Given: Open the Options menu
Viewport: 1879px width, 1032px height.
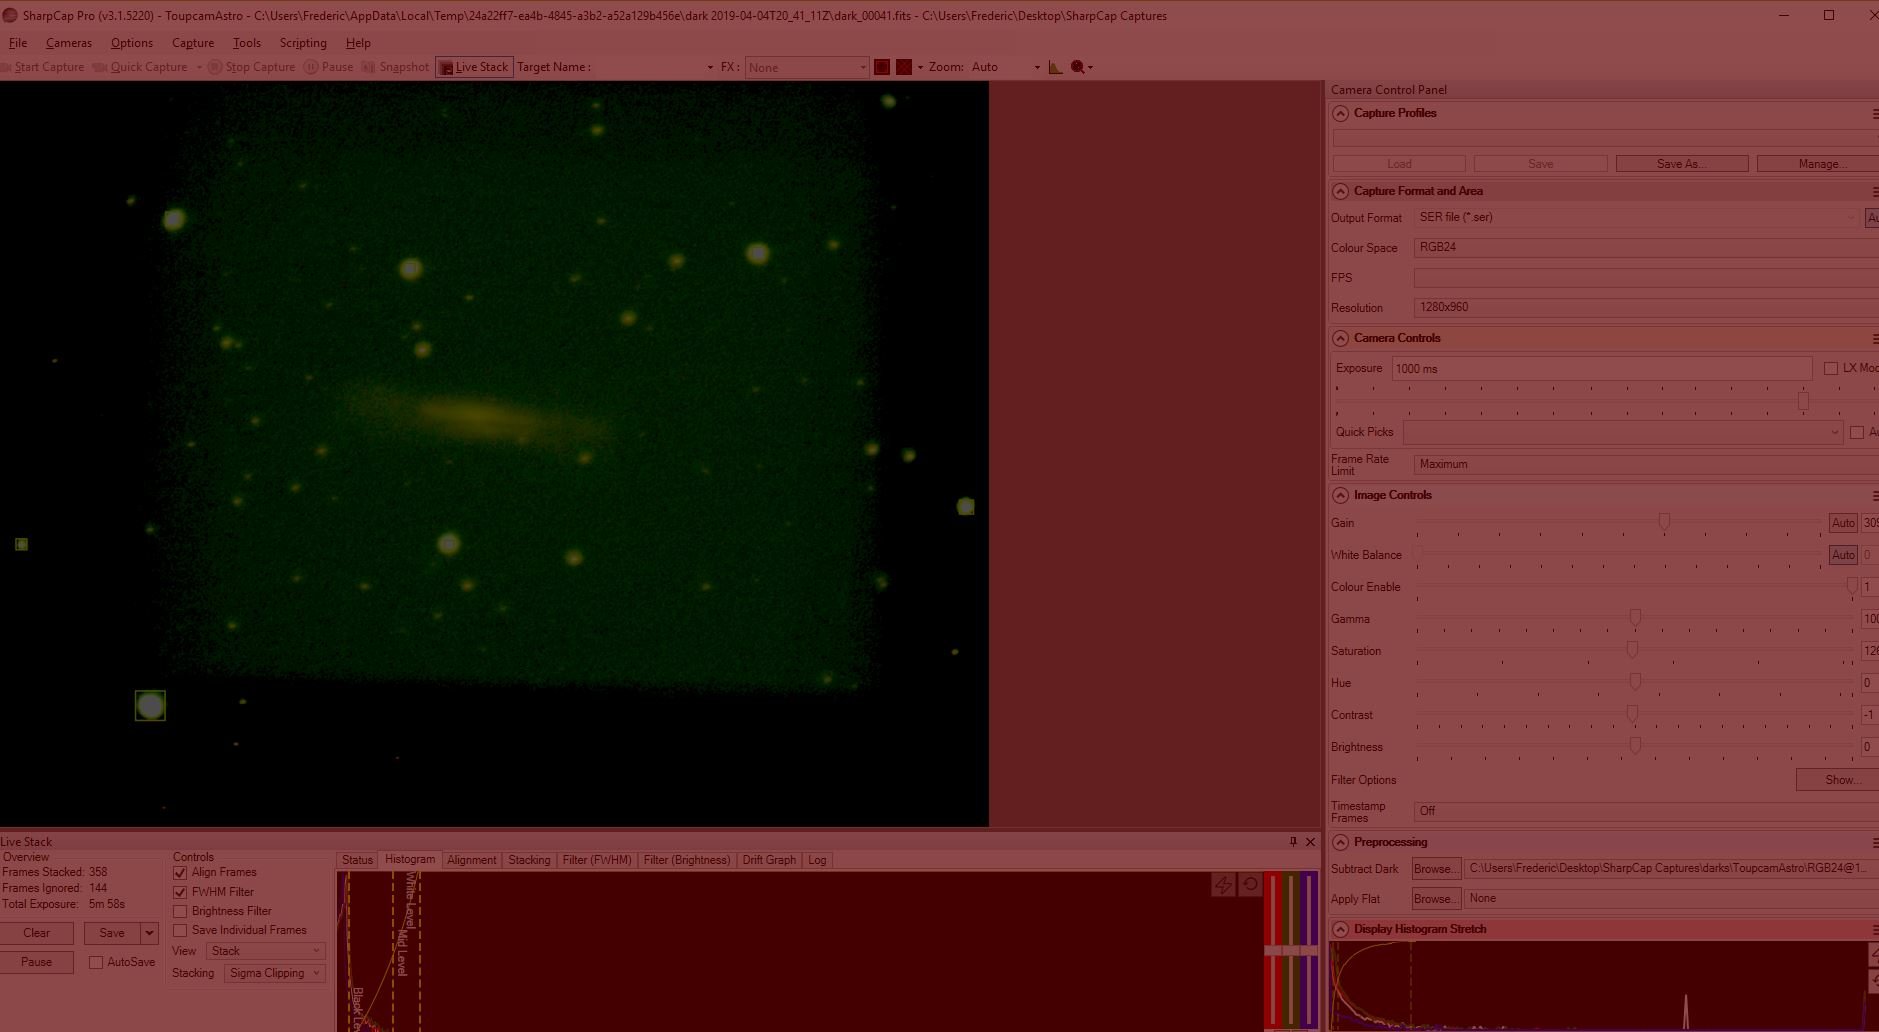Looking at the screenshot, I should 132,43.
